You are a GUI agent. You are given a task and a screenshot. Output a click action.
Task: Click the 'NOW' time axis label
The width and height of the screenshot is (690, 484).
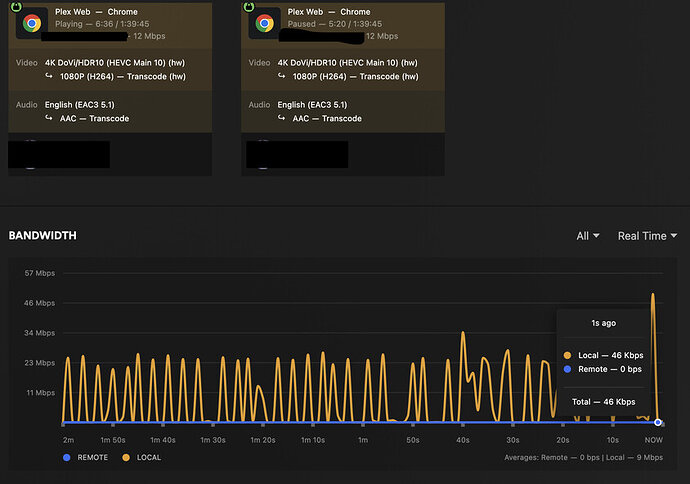click(653, 440)
